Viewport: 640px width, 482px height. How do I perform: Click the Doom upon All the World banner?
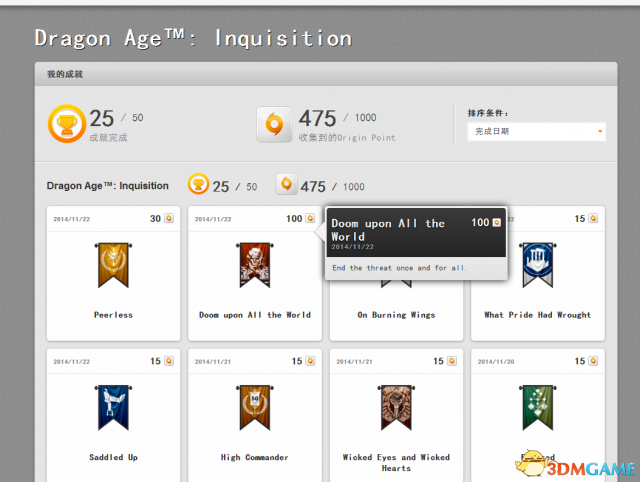(x=255, y=265)
